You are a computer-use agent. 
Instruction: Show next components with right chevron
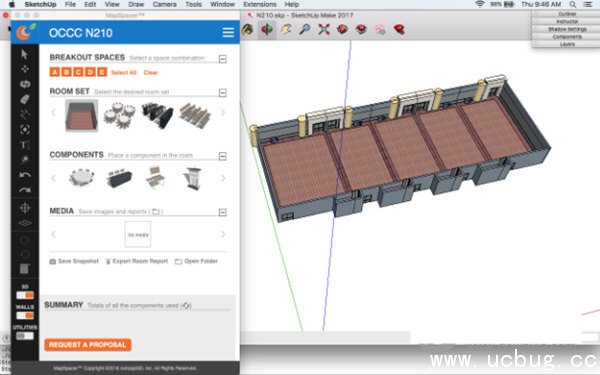(x=223, y=178)
